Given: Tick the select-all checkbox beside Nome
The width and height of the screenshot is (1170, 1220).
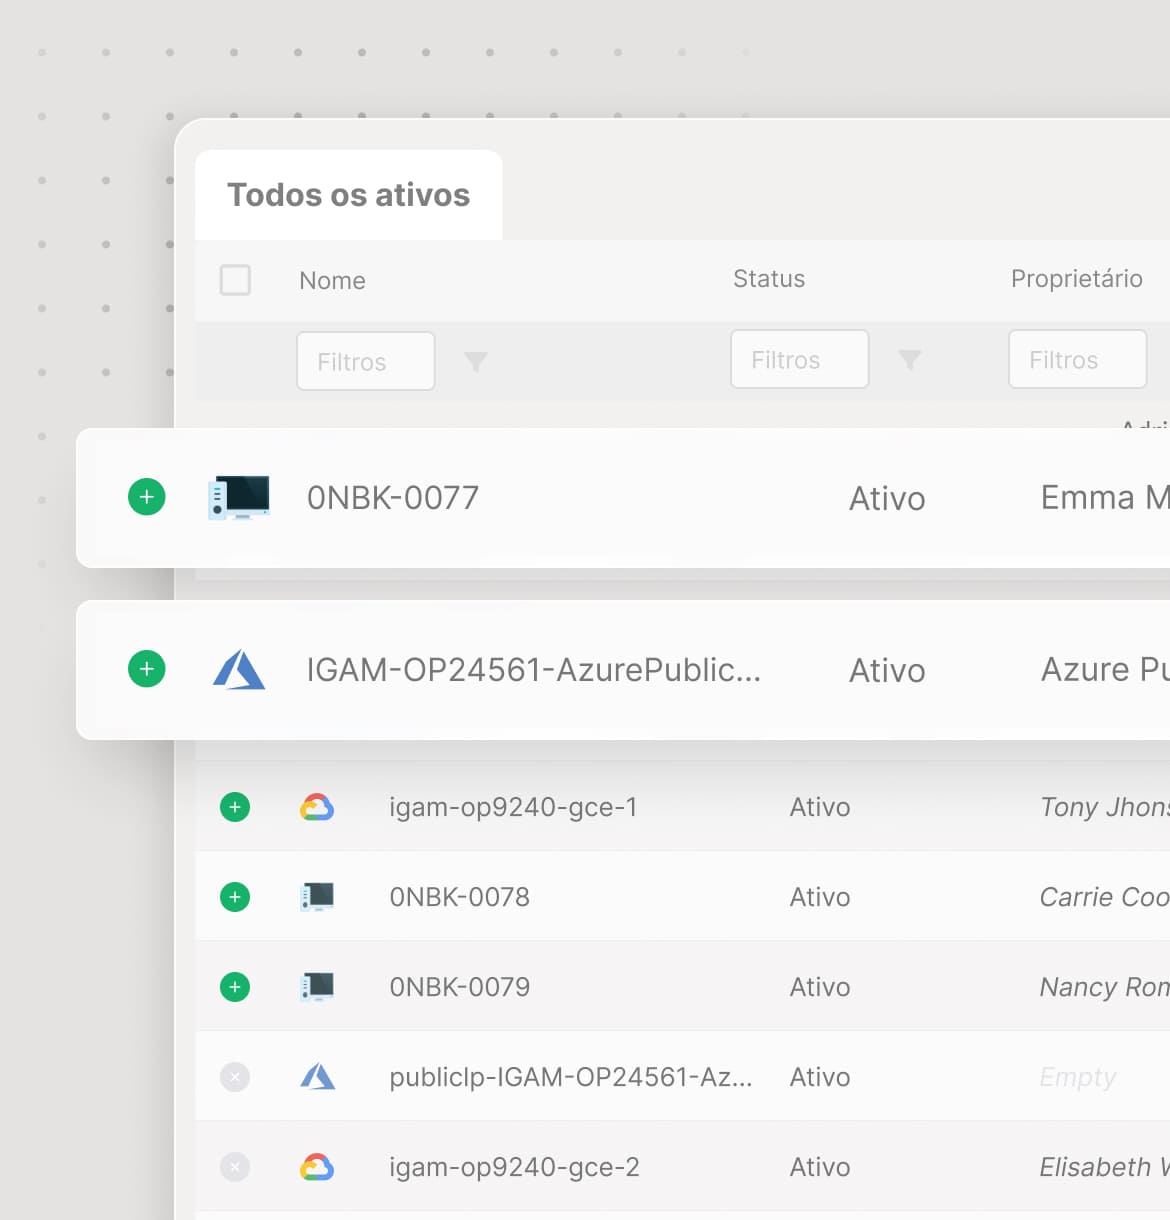Looking at the screenshot, I should [x=235, y=280].
